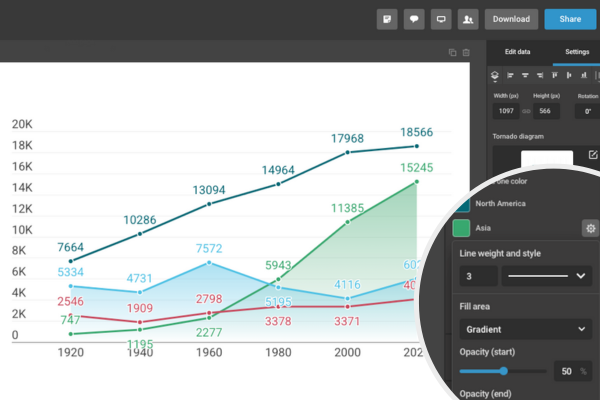600x400 pixels.
Task: Start presentation mode with monitor icon
Action: (441, 19)
